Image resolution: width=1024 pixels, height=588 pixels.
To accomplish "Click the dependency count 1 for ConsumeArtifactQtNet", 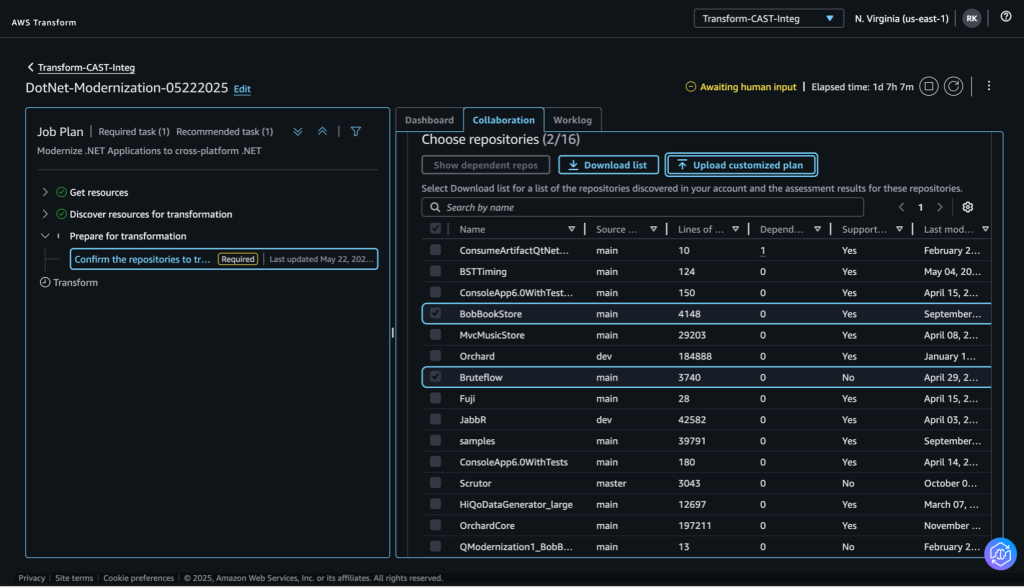I will 763,250.
